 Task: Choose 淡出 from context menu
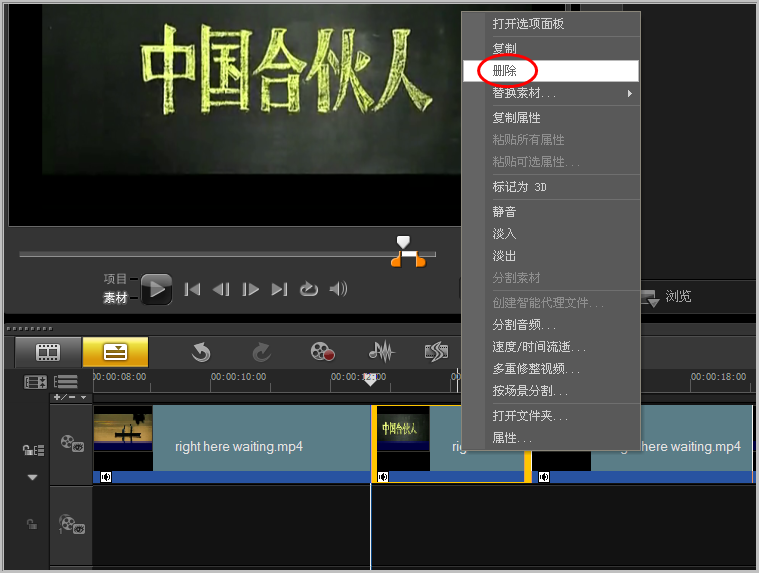coord(551,256)
